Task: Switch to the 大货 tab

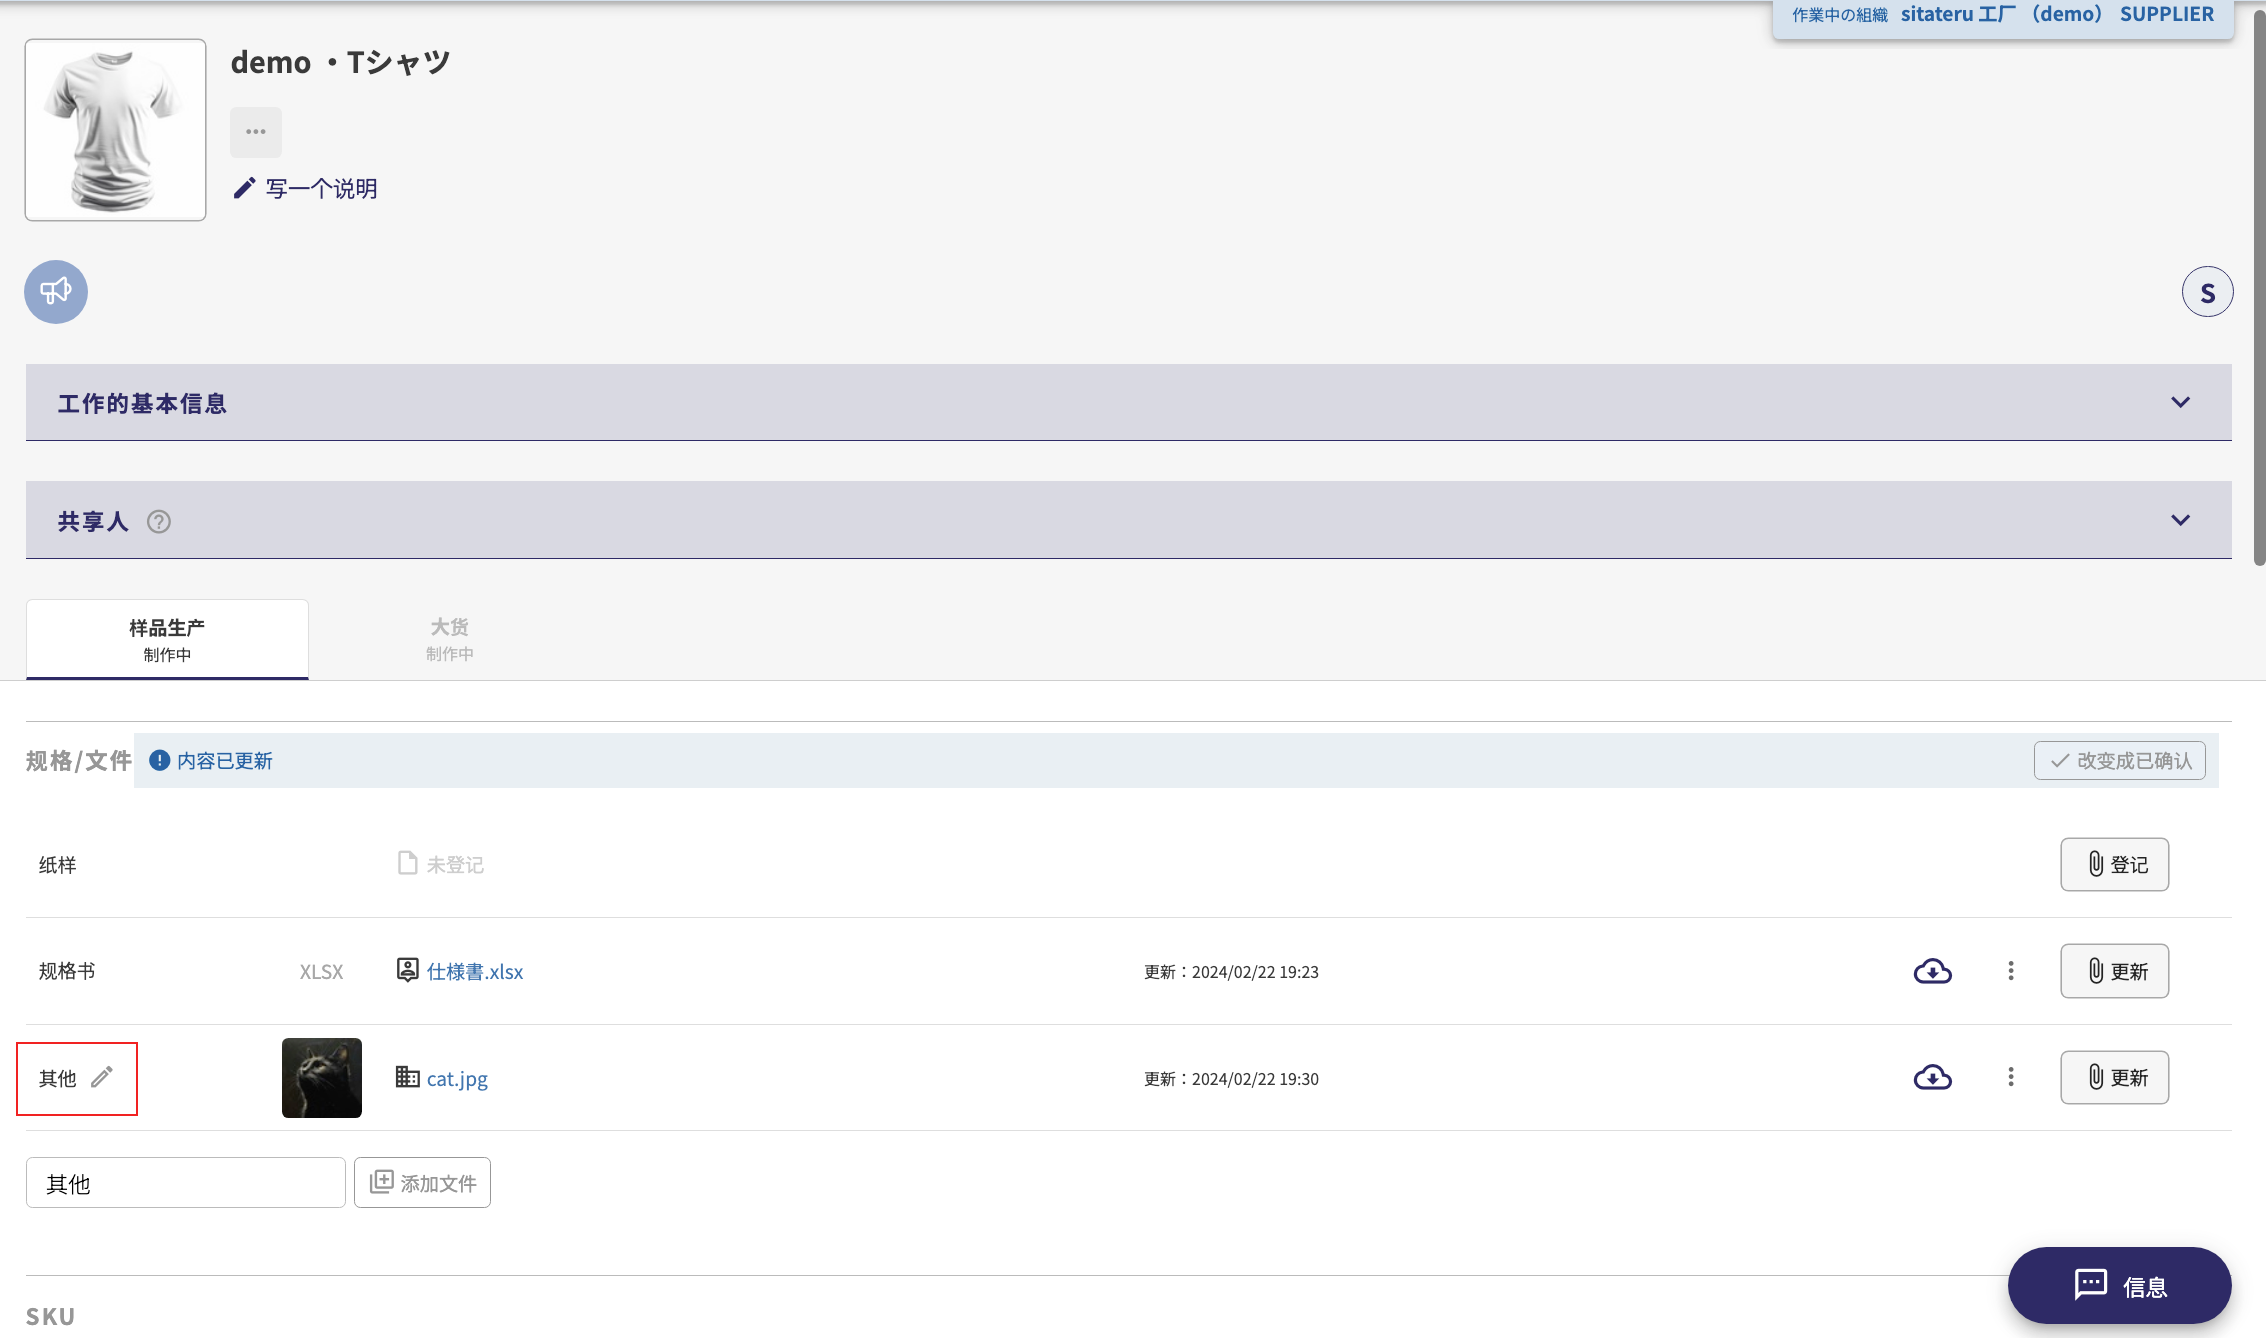Action: pos(449,639)
